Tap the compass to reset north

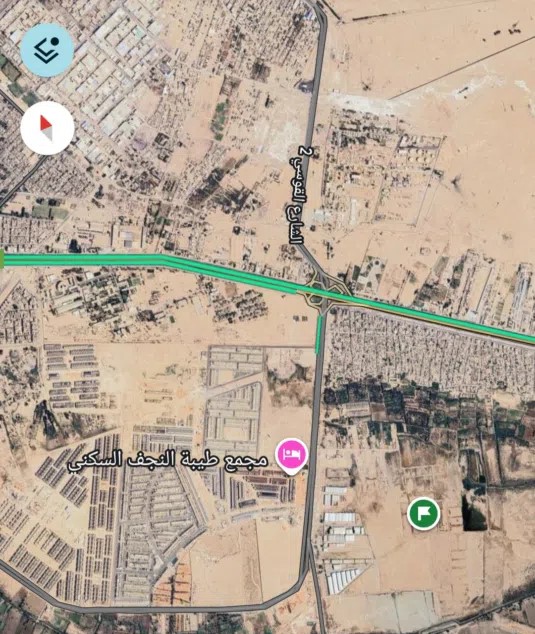tap(47, 128)
